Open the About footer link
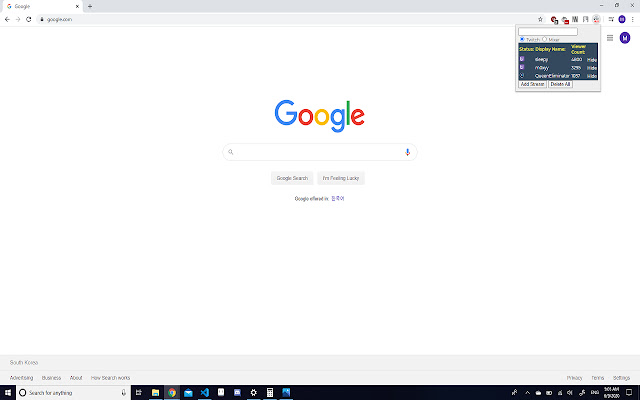The width and height of the screenshot is (640, 400). click(76, 378)
